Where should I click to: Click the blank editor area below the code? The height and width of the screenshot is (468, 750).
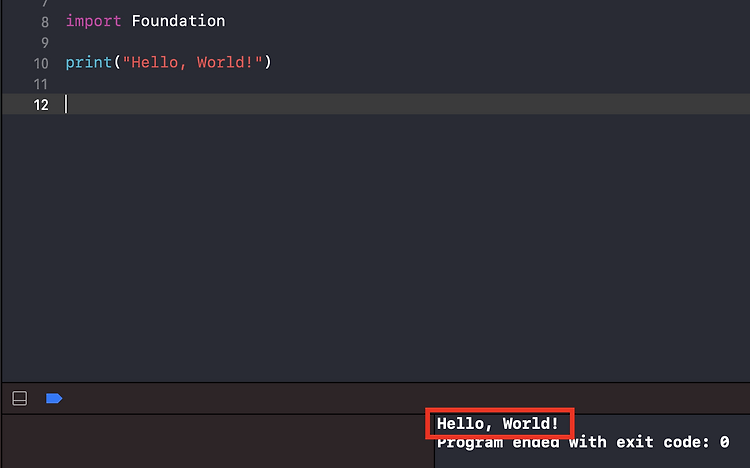[x=407, y=248]
